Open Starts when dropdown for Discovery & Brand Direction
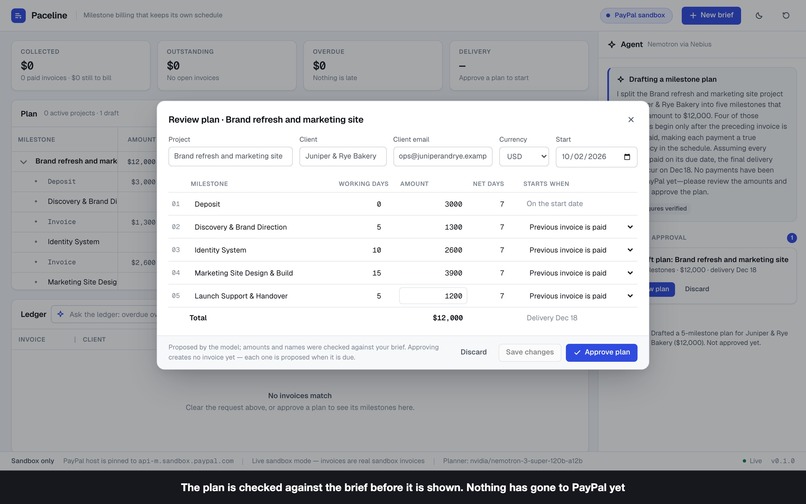The width and height of the screenshot is (806, 504). [x=580, y=227]
